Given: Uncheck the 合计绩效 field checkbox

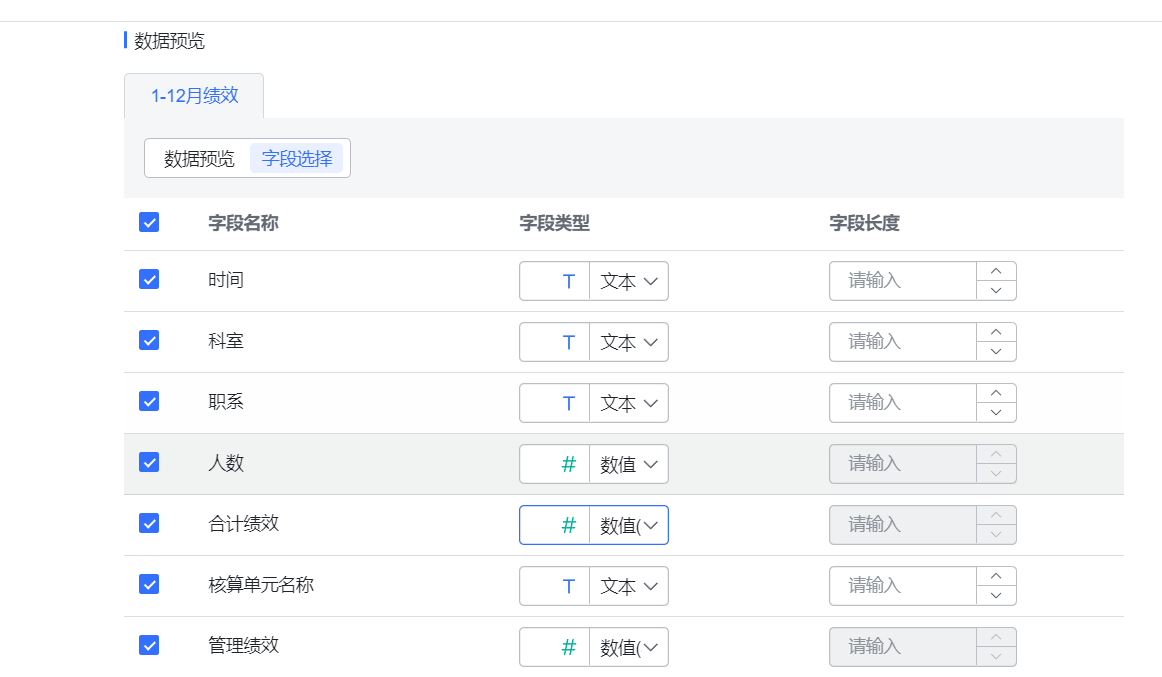Looking at the screenshot, I should point(149,524).
